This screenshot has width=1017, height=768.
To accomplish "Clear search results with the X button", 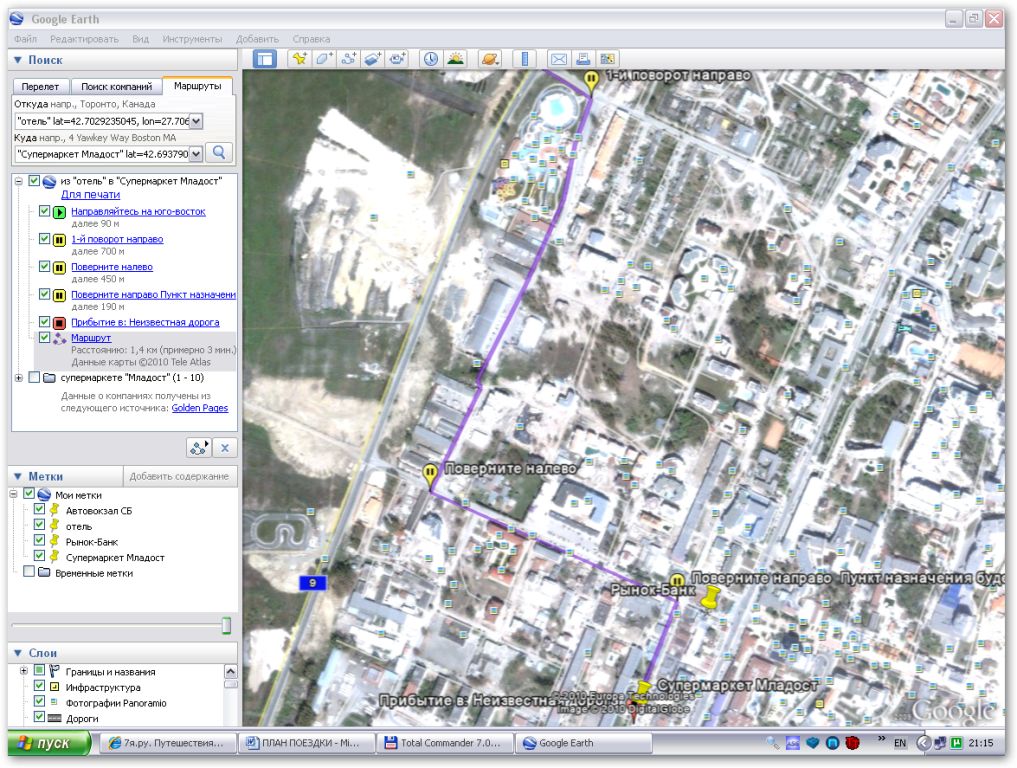I will tap(225, 448).
